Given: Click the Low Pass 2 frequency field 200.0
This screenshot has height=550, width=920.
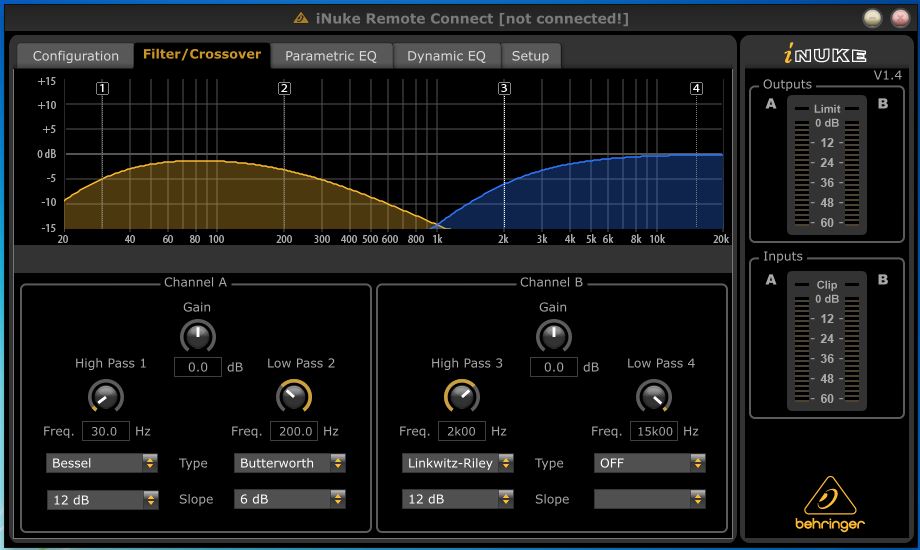Looking at the screenshot, I should tap(294, 431).
